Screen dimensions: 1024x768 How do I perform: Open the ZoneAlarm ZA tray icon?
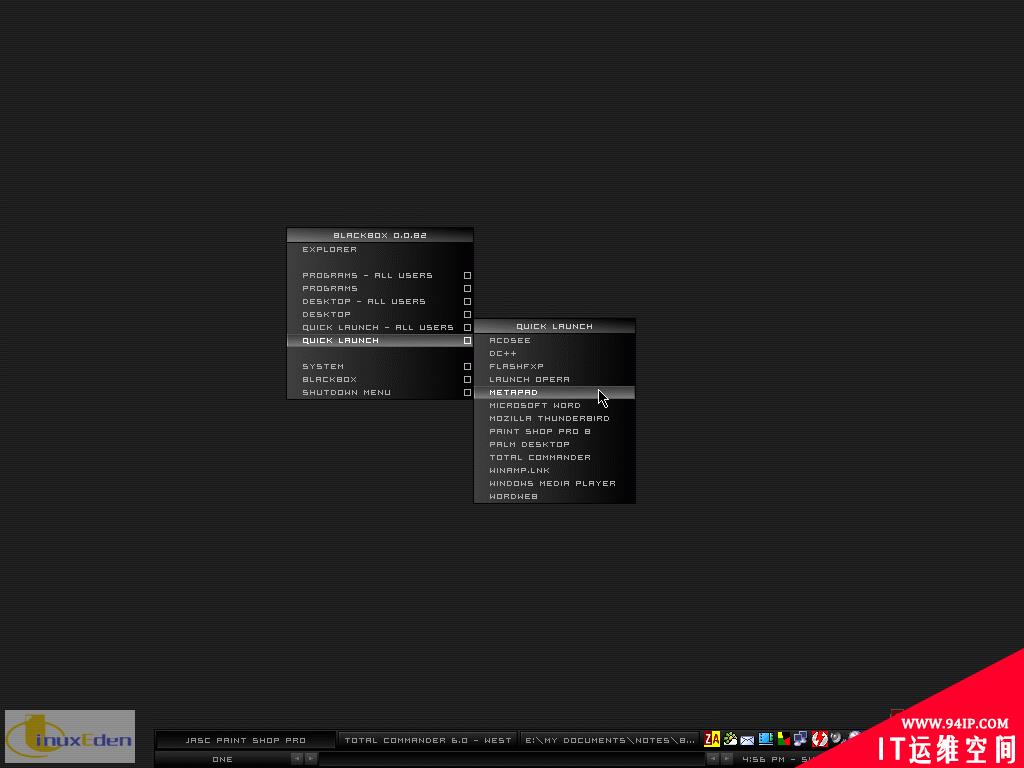(x=712, y=739)
